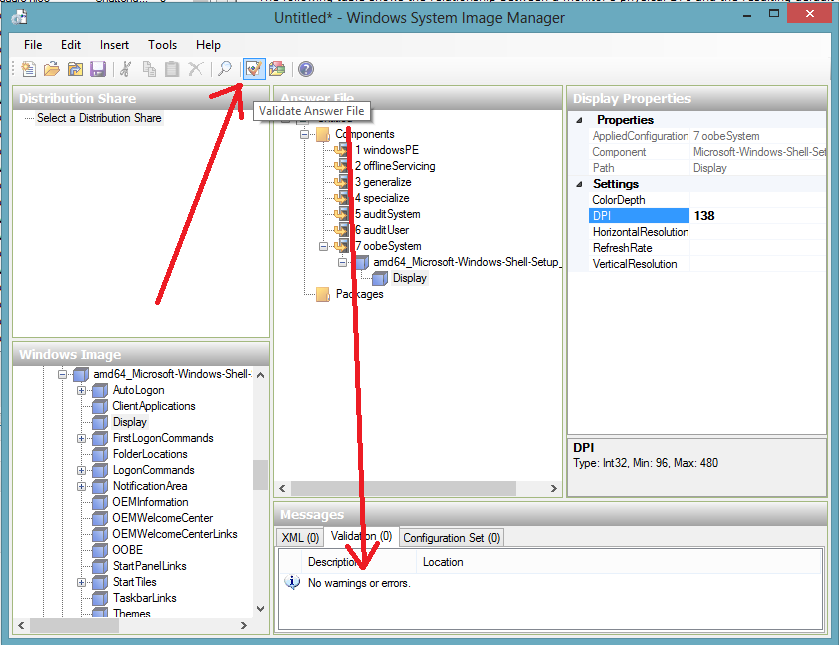Select TaskbarLinks in Windows Image tree
This screenshot has height=645, width=839.
(x=144, y=598)
